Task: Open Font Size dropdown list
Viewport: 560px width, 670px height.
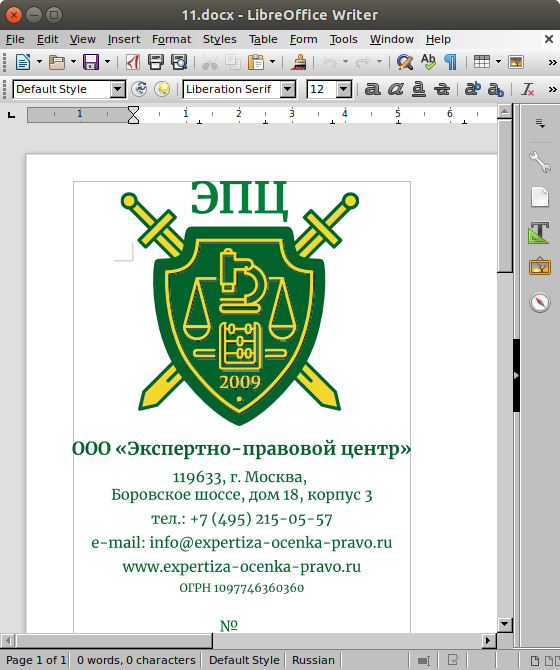Action: [343, 89]
